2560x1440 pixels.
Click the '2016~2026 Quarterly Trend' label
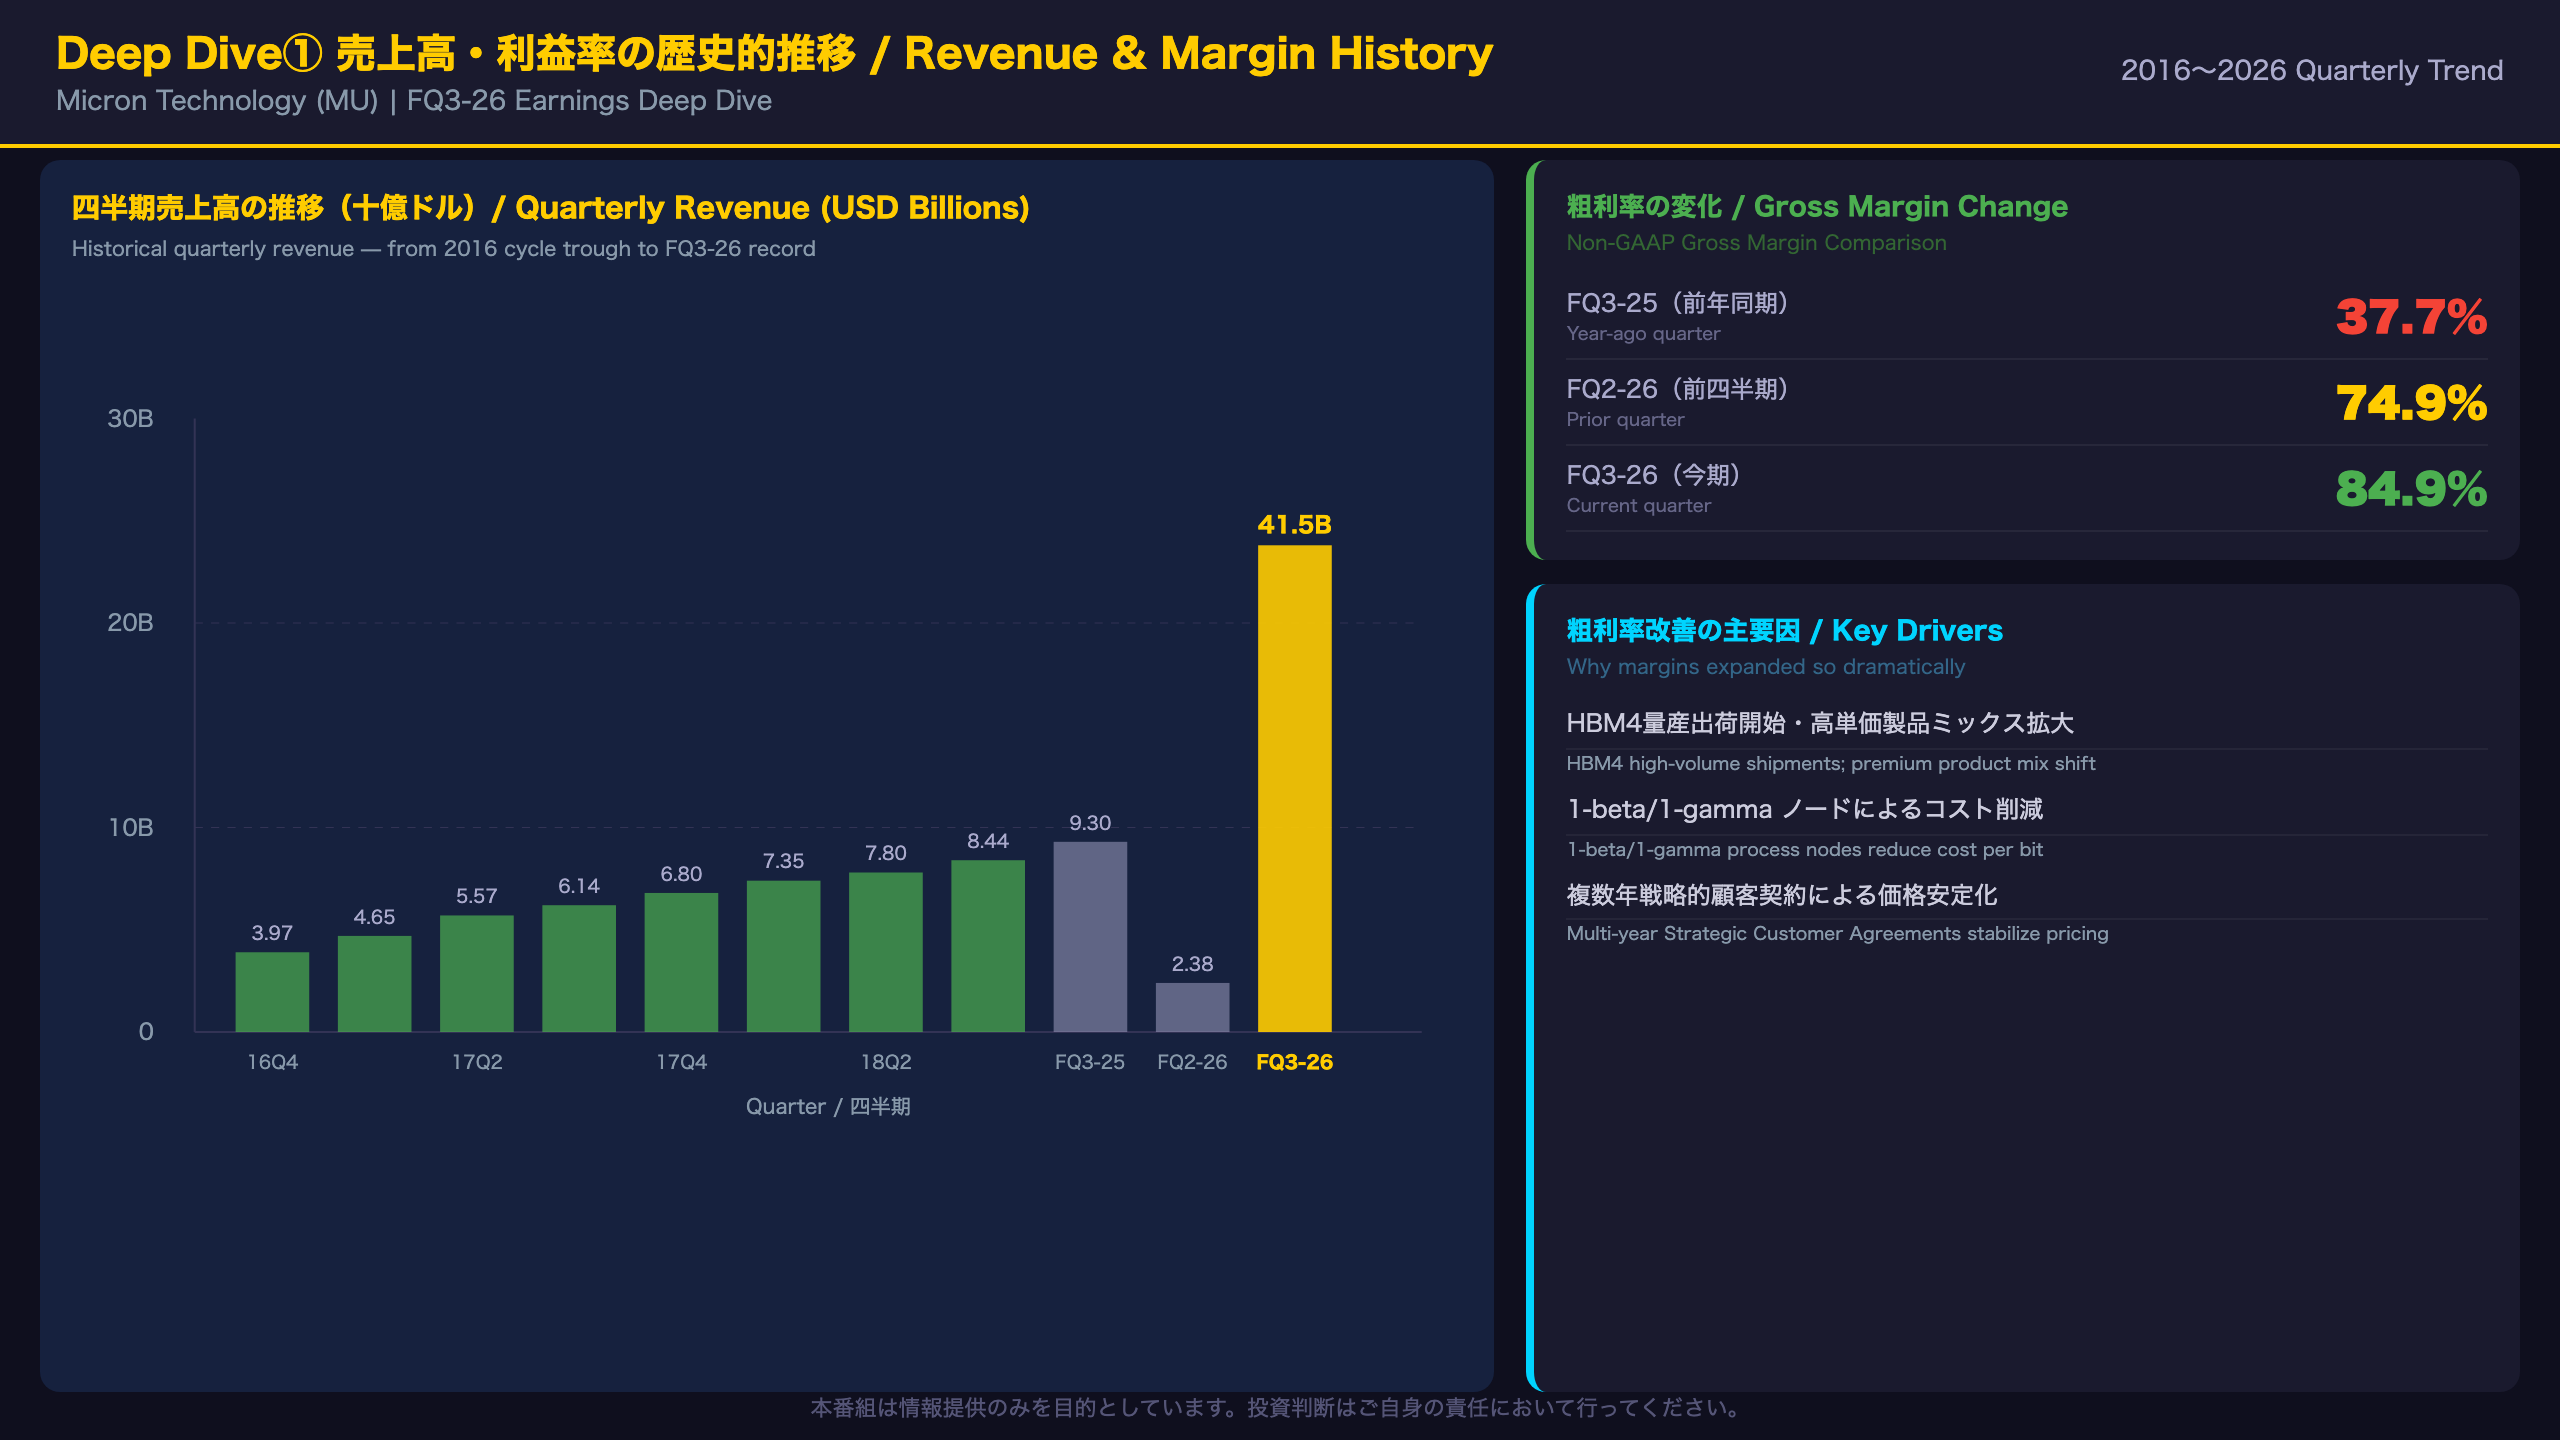pos(2311,70)
